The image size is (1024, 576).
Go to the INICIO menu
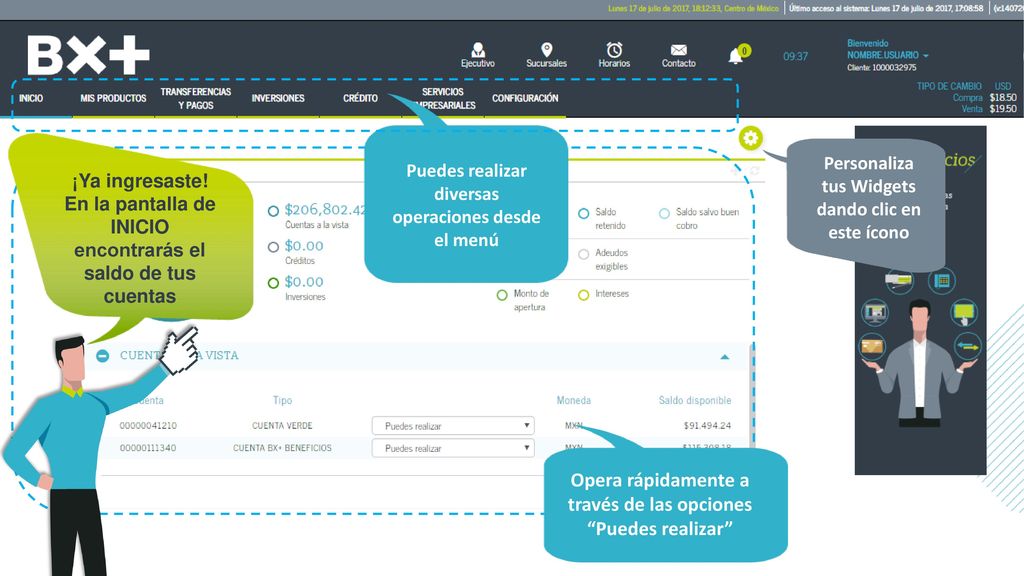pos(31,98)
